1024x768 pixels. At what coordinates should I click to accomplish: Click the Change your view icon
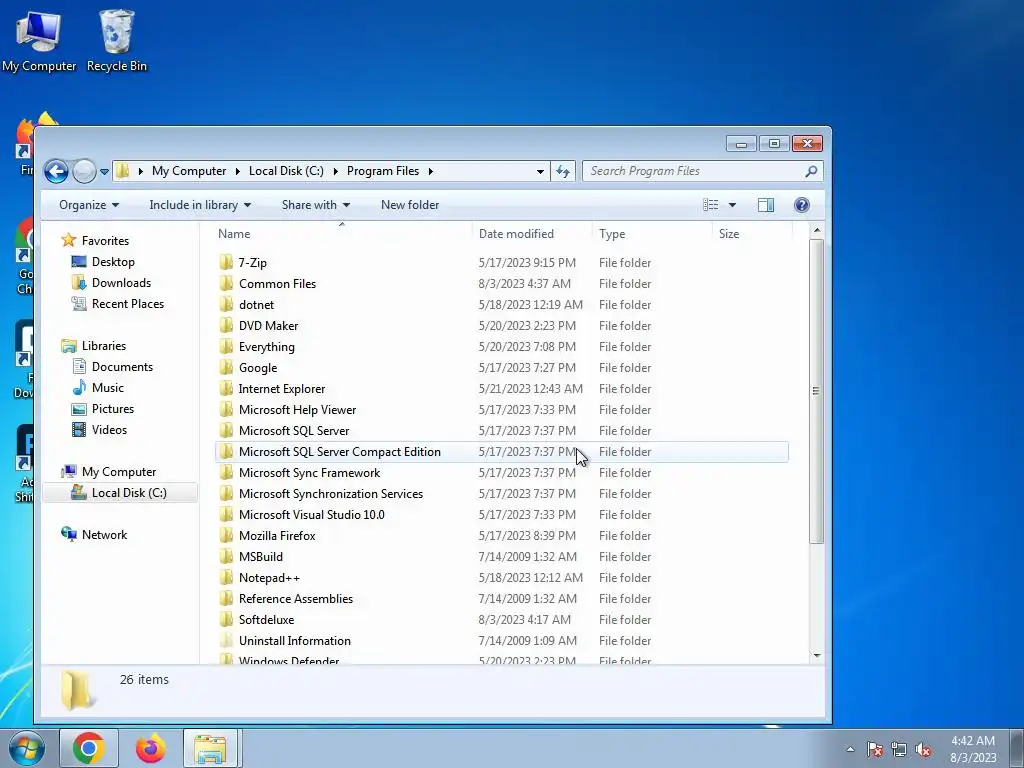(711, 205)
